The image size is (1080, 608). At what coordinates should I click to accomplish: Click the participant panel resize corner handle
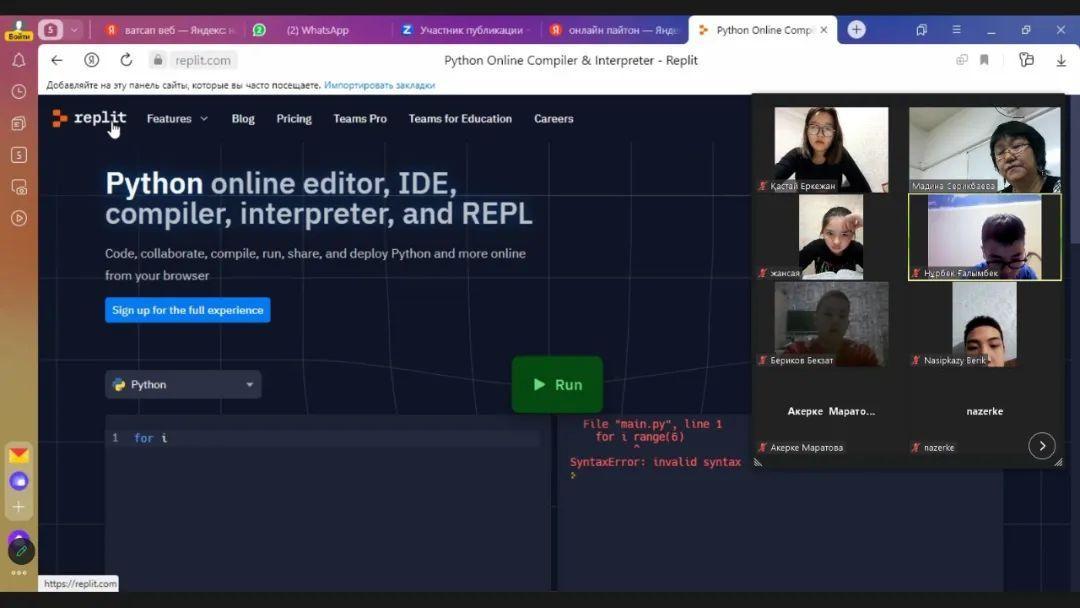(x=1058, y=463)
